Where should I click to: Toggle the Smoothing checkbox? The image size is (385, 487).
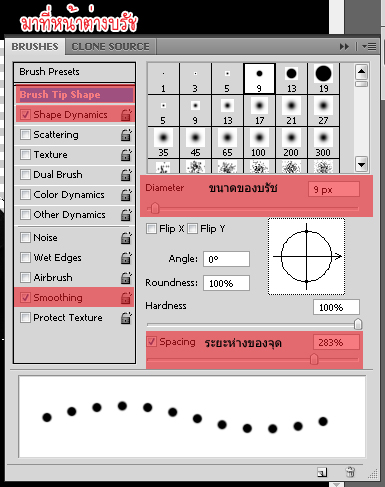(25, 297)
